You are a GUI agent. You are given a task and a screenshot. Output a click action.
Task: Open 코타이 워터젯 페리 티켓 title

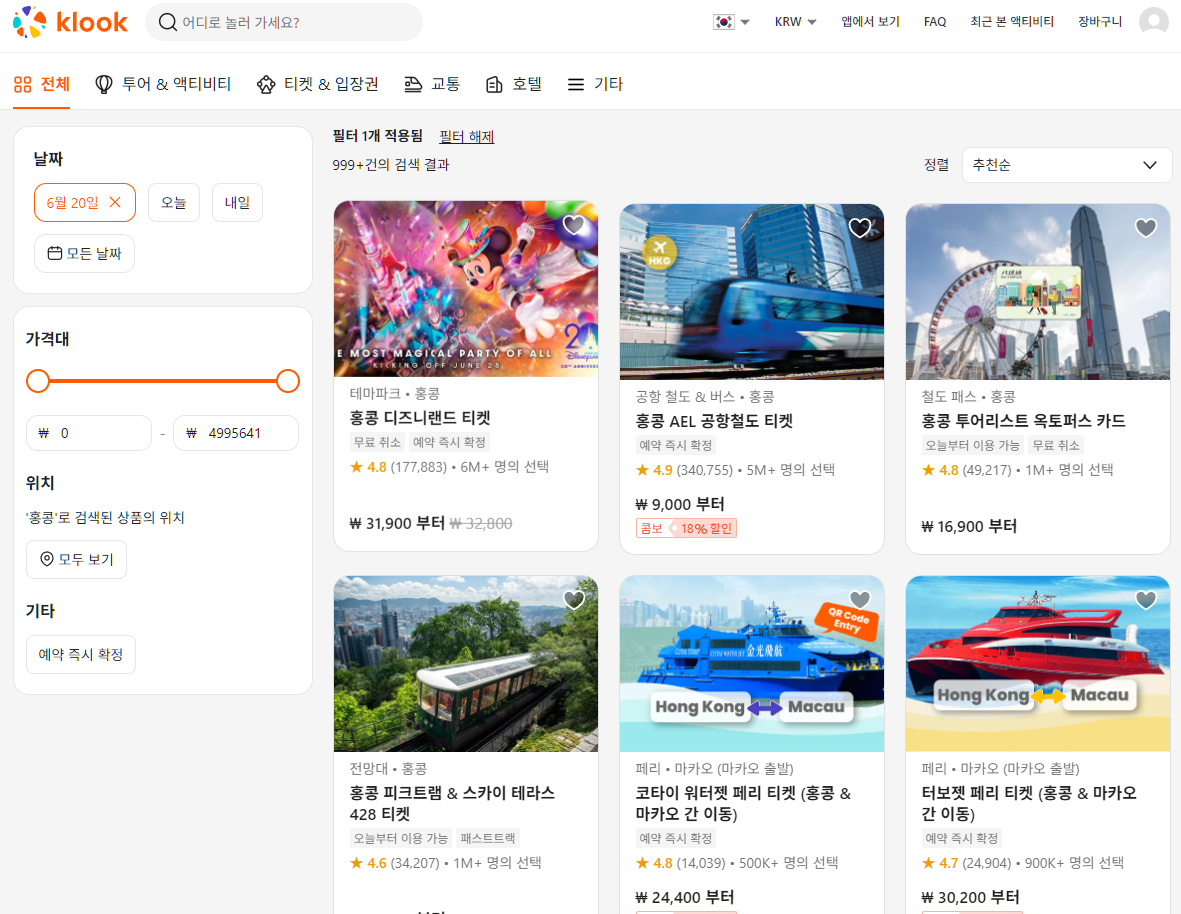[x=743, y=803]
